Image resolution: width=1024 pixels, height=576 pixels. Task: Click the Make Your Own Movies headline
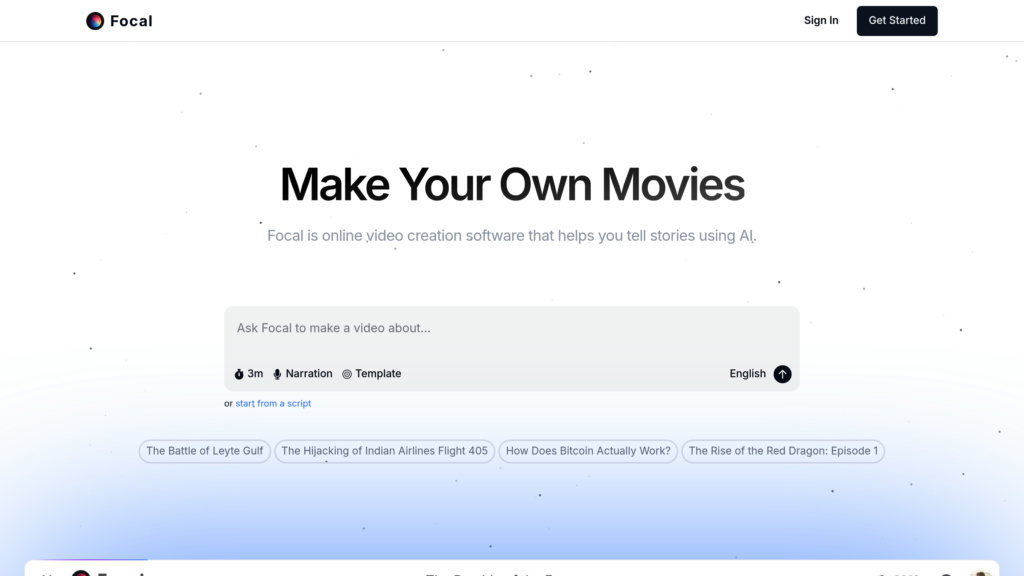512,185
